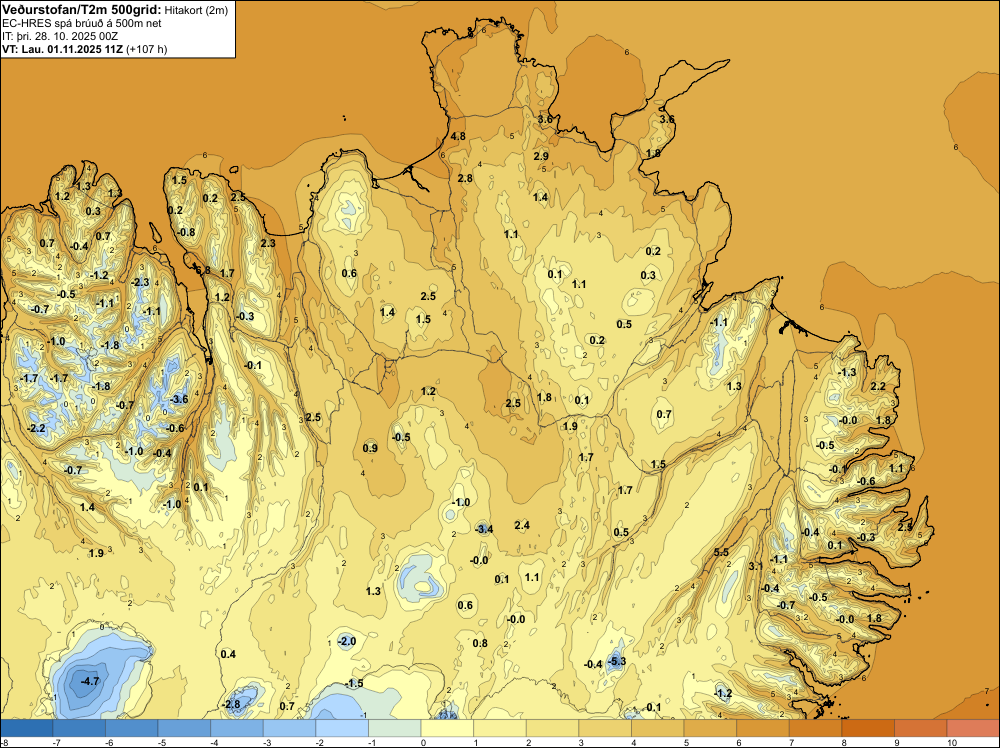Select the -5.3 temperature reading
Screen dimensions: 1000x748
(x=617, y=661)
